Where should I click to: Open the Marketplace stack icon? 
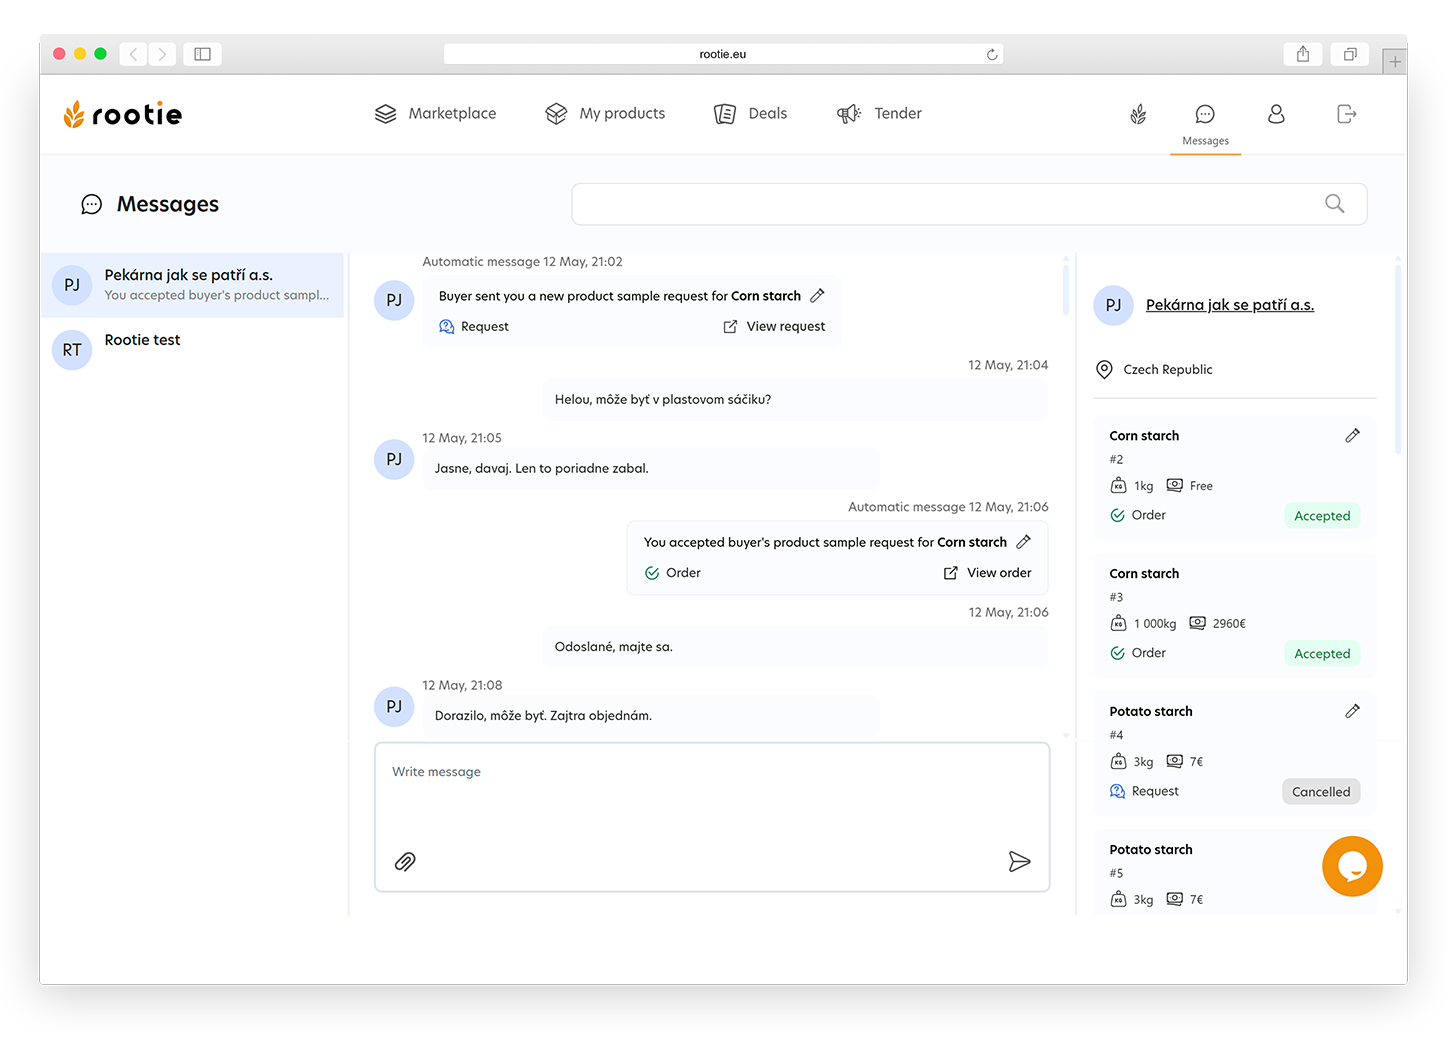[x=385, y=113]
